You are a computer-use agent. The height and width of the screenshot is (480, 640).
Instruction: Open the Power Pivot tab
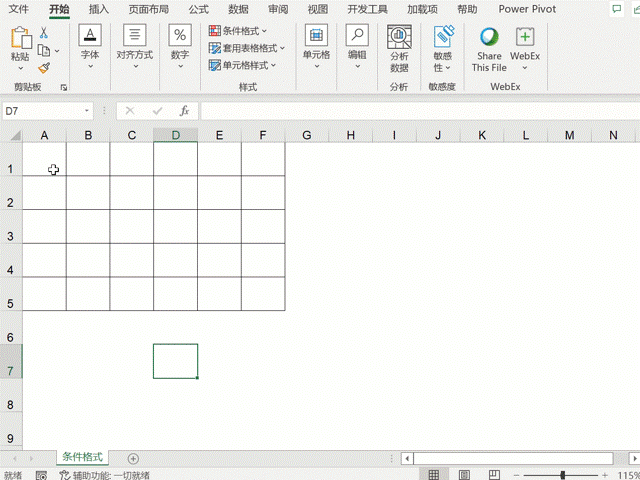tap(527, 9)
